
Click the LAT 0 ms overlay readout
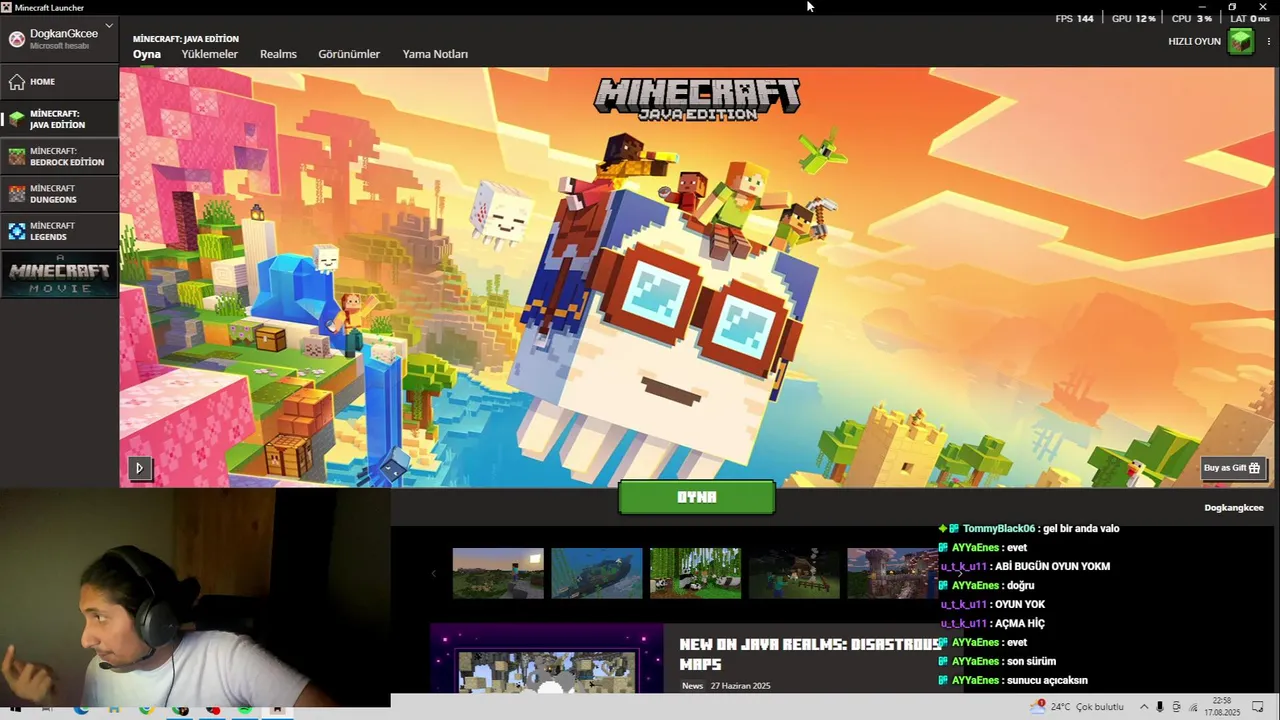click(1250, 18)
